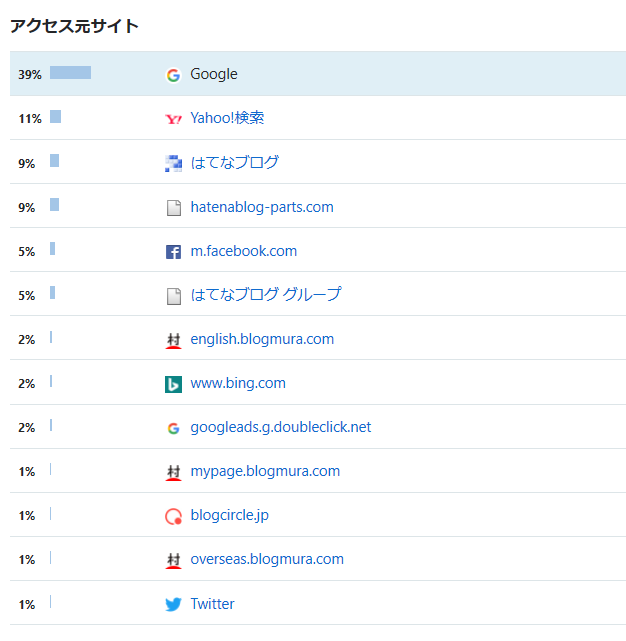Open the english.blogmura.com link

click(262, 339)
